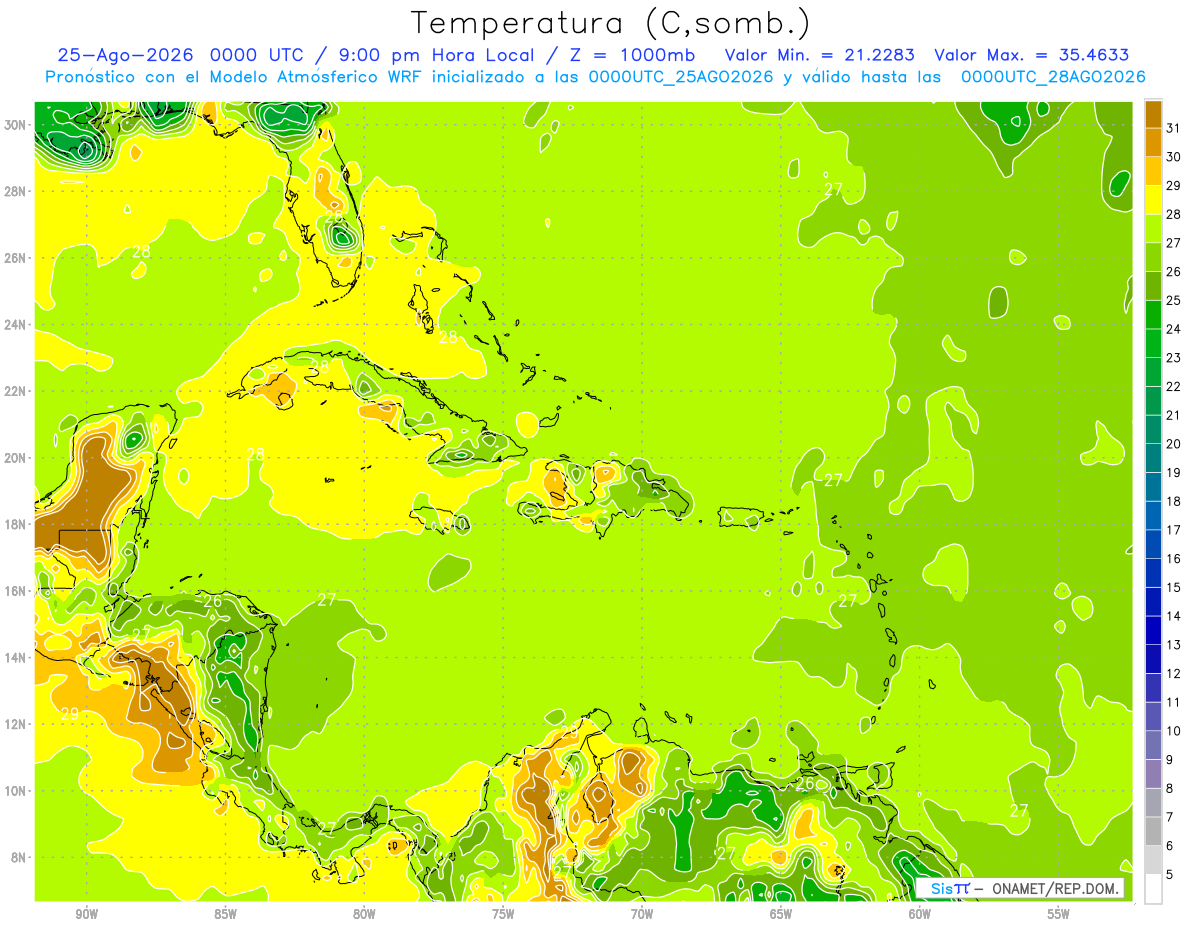Image resolution: width=1200 pixels, height=927 pixels.
Task: Click the "31" color scale label
Action: coord(1173,128)
